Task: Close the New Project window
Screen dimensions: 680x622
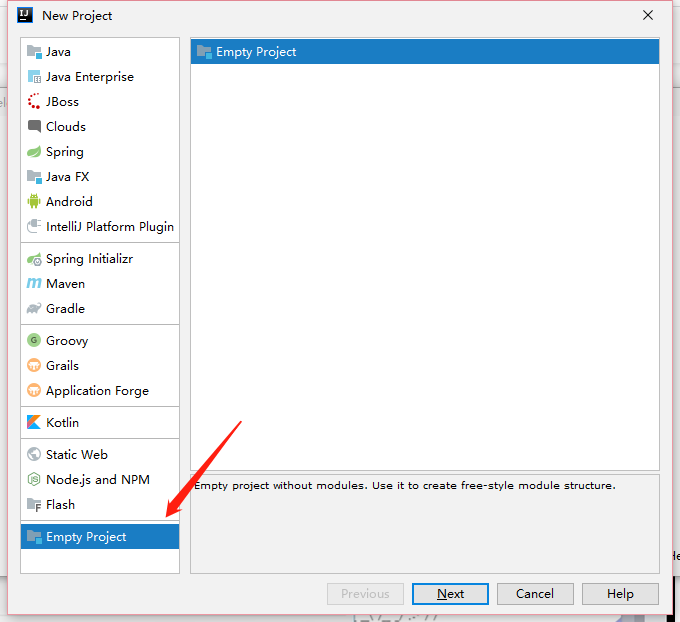Action: pyautogui.click(x=648, y=15)
